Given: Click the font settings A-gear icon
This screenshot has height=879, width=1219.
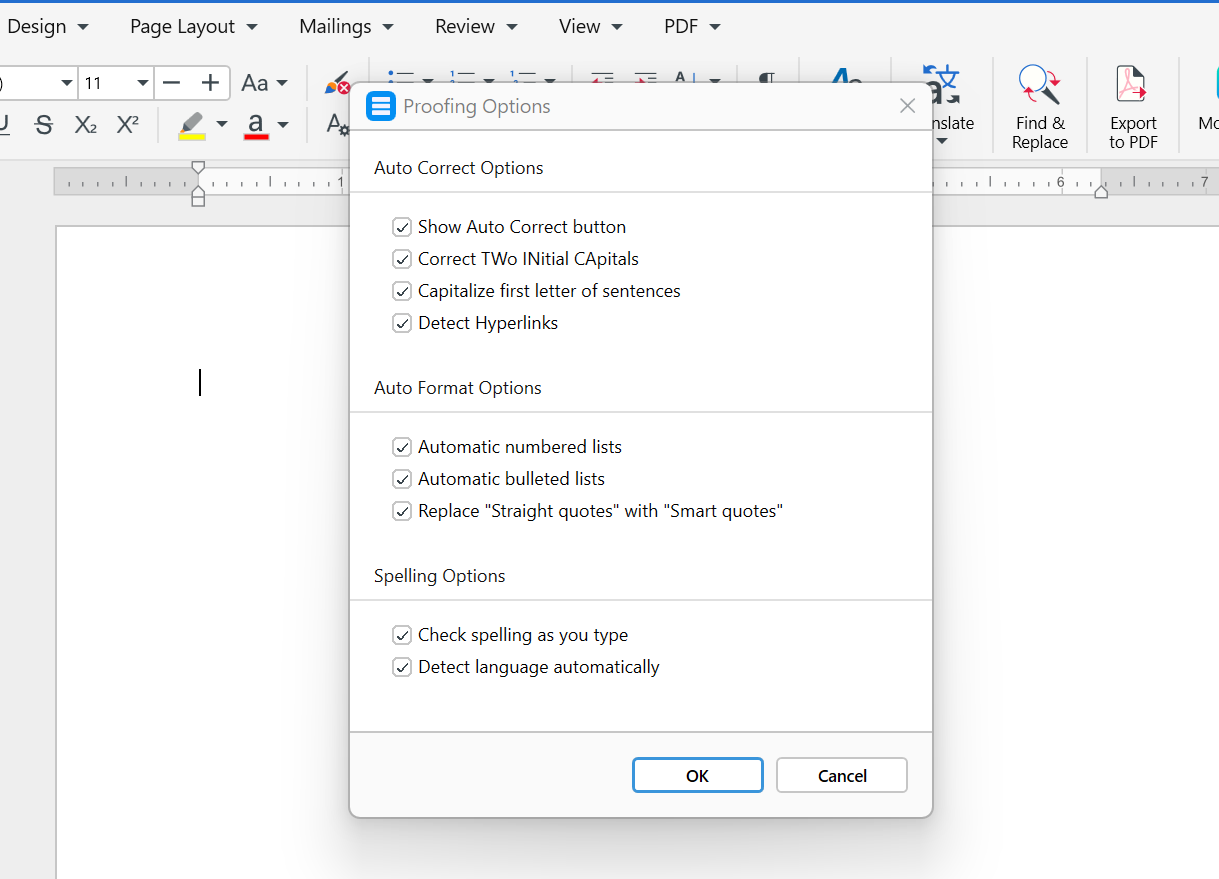Looking at the screenshot, I should [x=337, y=124].
